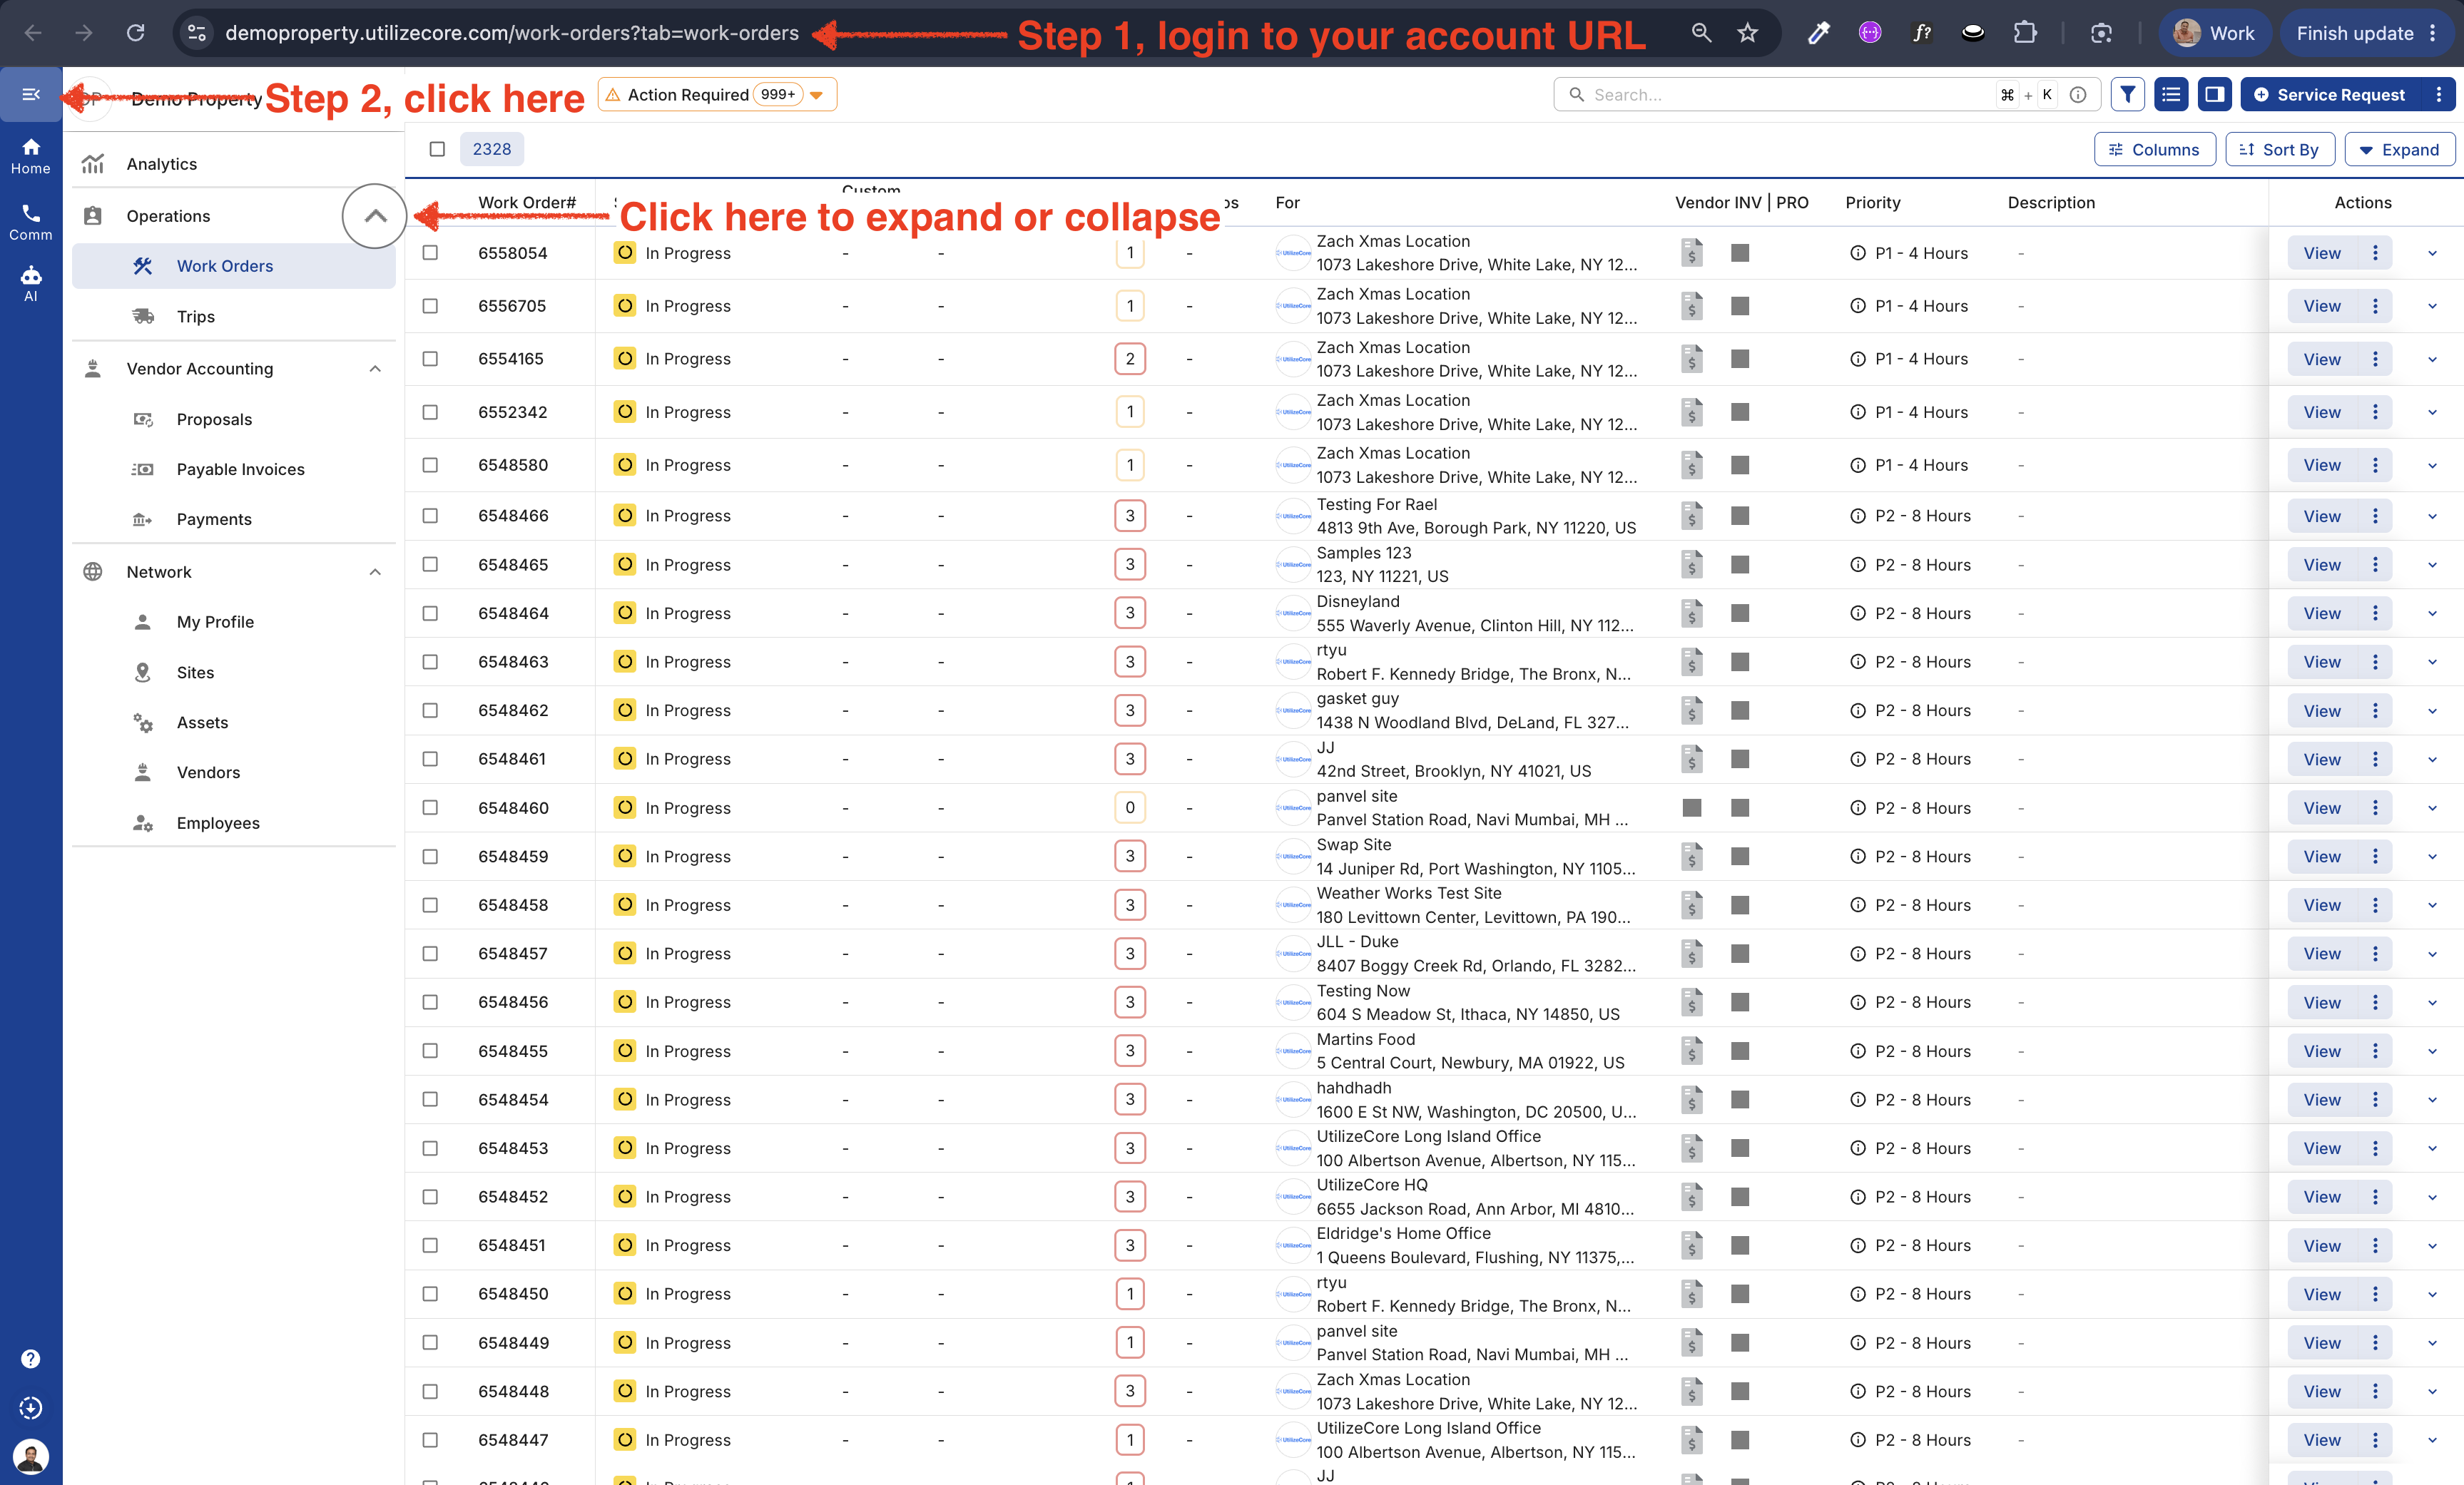View work order 6548462
2464x1485 pixels.
coord(2321,711)
